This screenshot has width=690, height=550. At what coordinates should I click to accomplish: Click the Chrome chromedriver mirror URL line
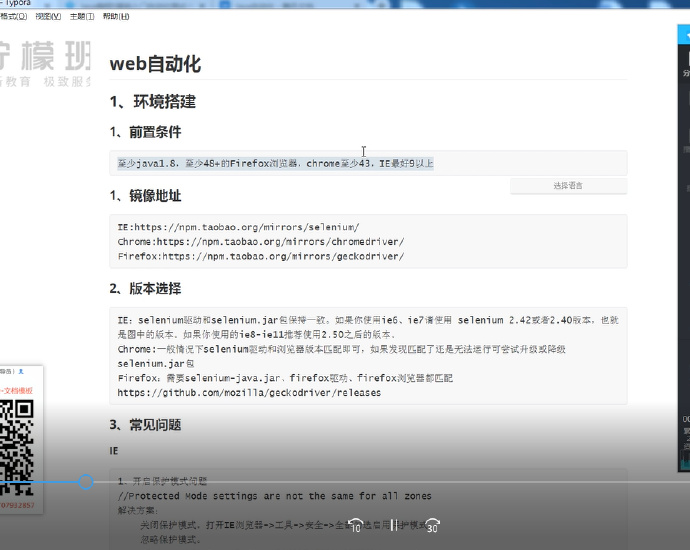(x=261, y=242)
